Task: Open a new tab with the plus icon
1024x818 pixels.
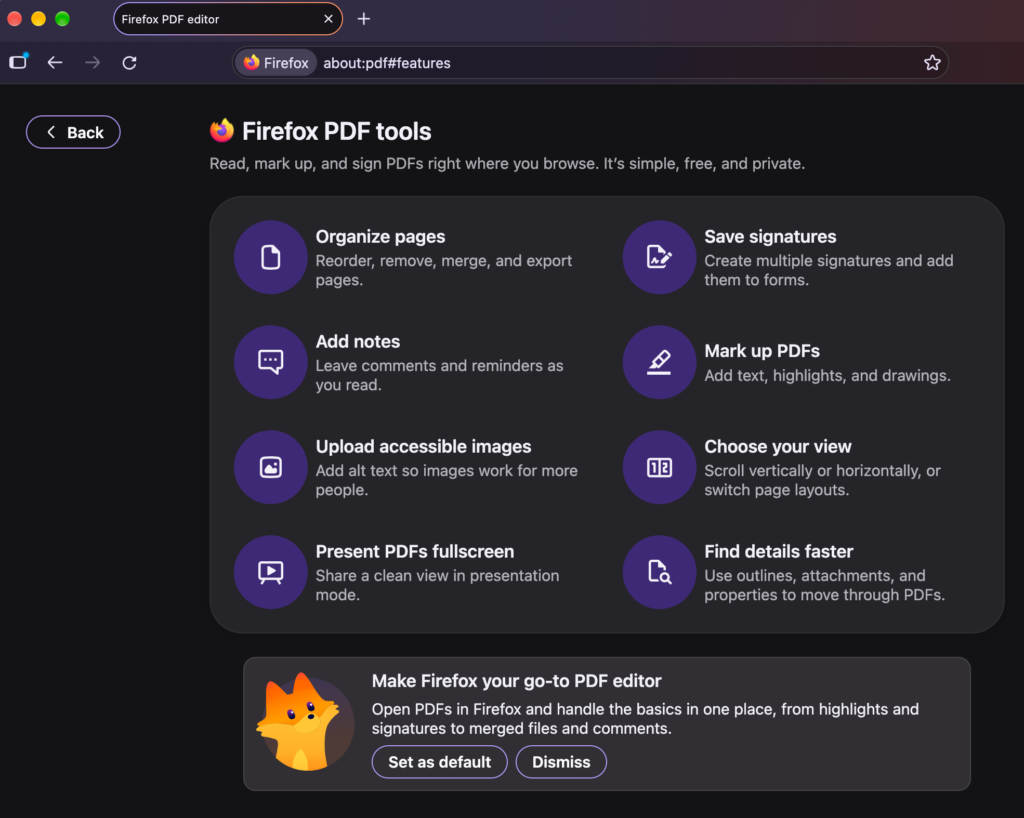Action: point(364,19)
